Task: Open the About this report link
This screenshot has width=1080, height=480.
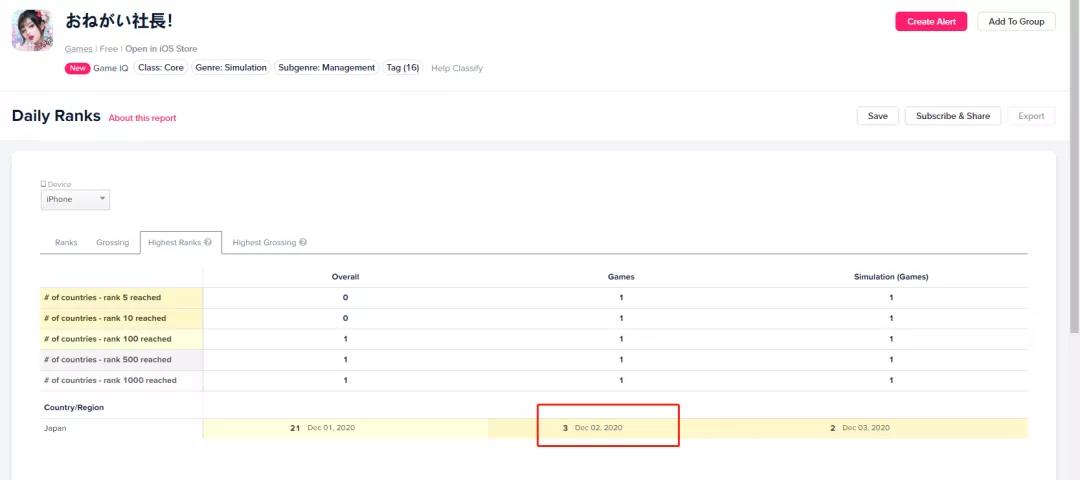Action: click(142, 118)
